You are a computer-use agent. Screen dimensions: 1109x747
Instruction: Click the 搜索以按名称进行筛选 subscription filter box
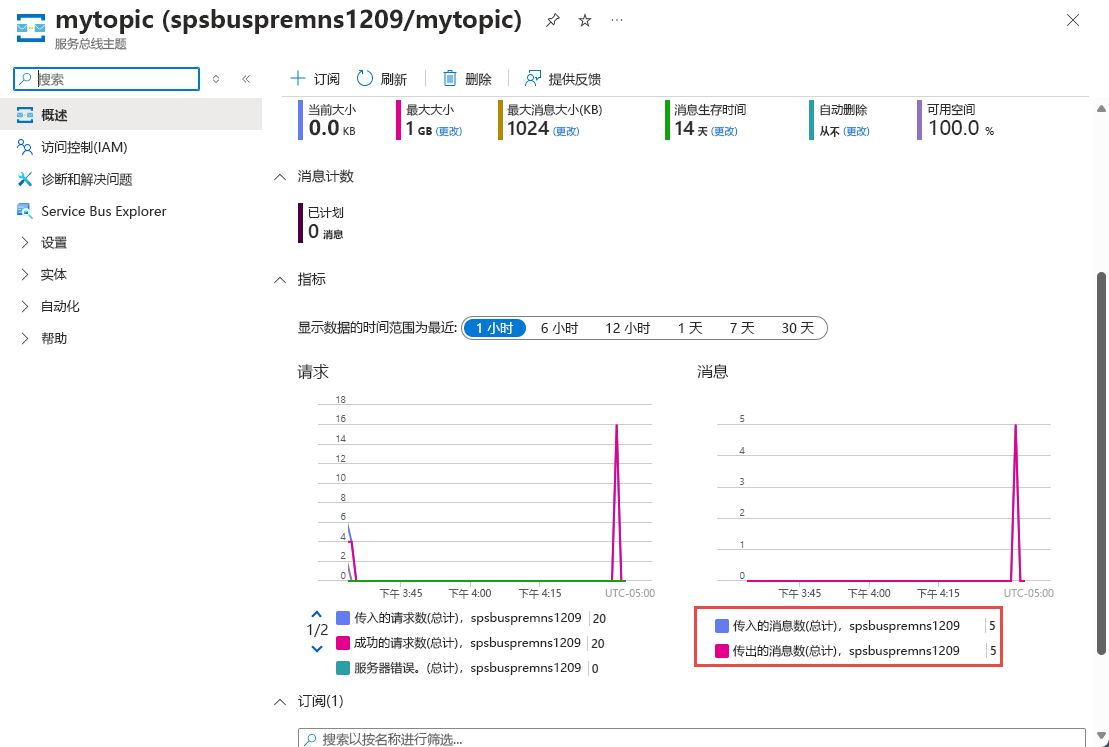tap(692, 739)
